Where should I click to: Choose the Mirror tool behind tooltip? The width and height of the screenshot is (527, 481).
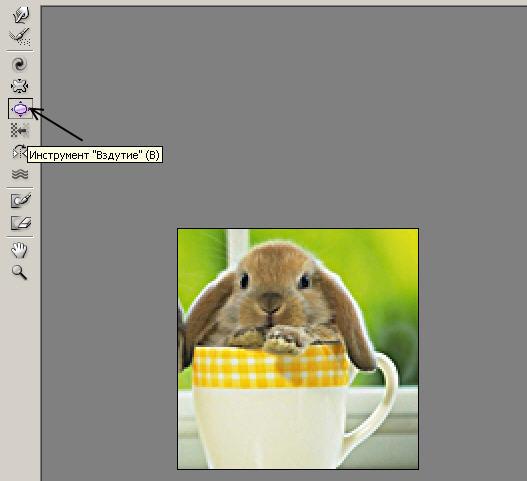19,152
